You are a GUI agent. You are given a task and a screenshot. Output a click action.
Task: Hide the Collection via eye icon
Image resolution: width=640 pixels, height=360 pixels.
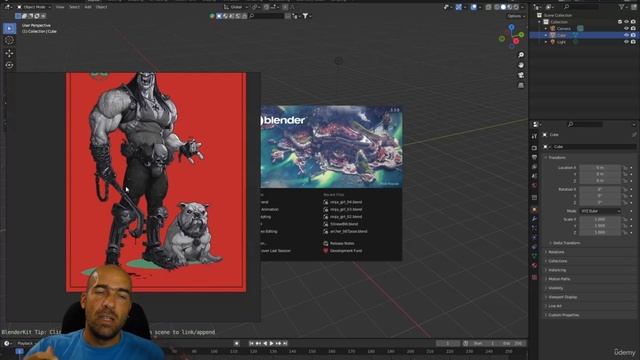tap(627, 22)
